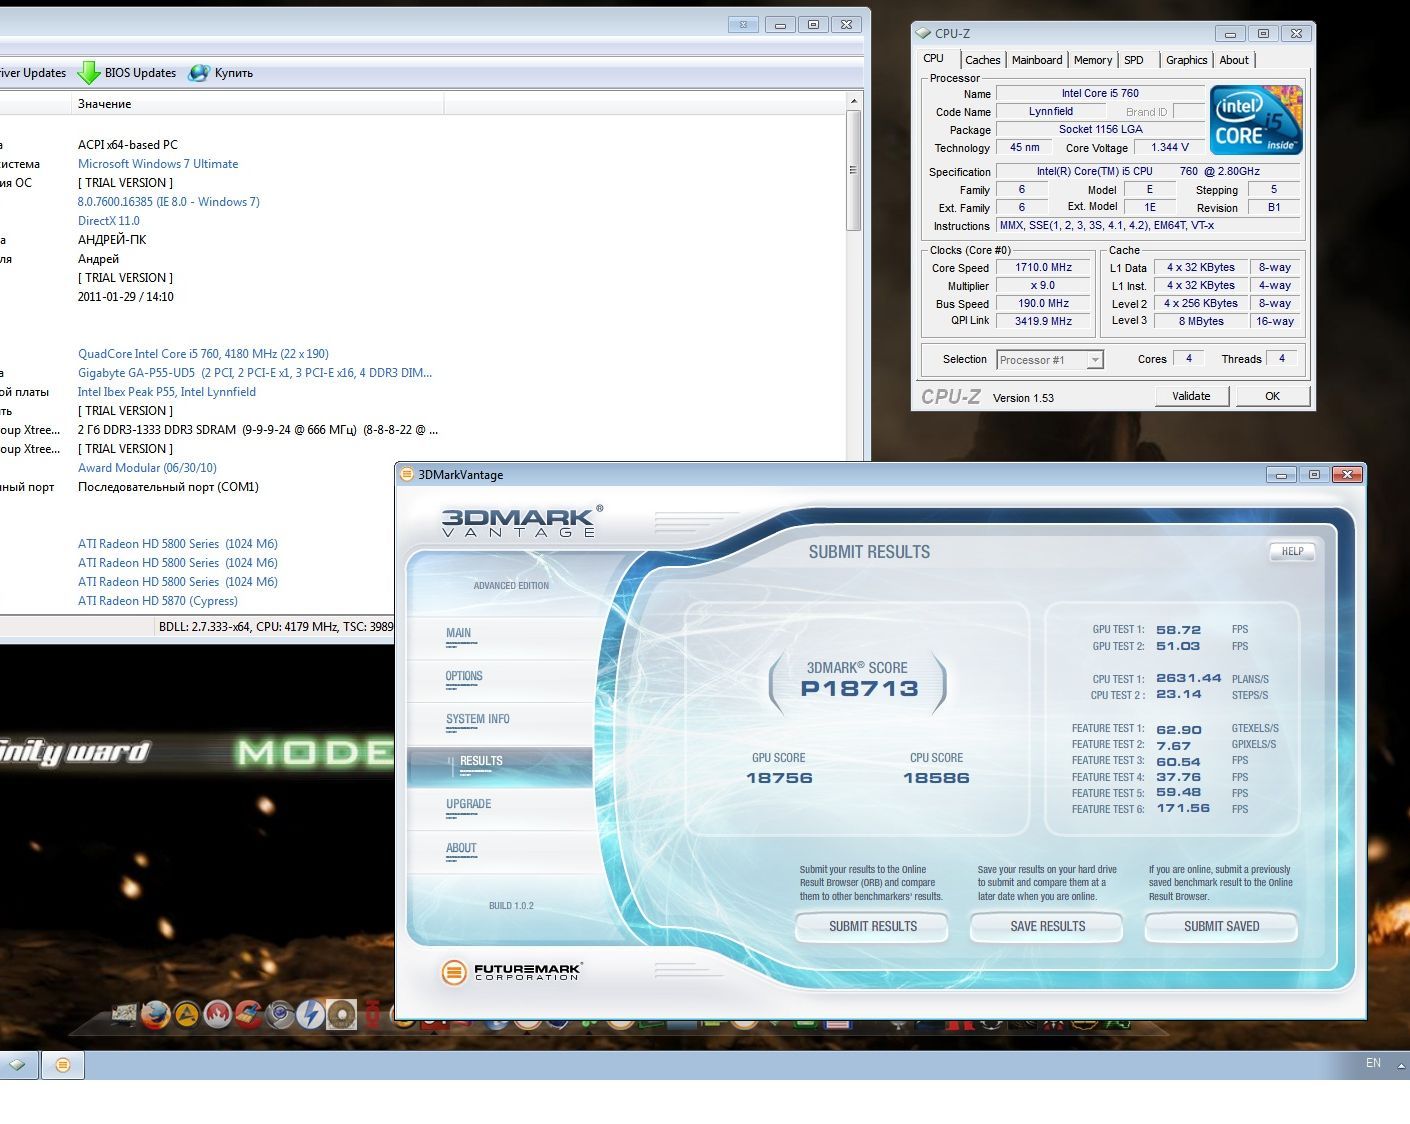
Task: Switch to the Mainboard tab in CPU-Z
Action: point(1037,60)
